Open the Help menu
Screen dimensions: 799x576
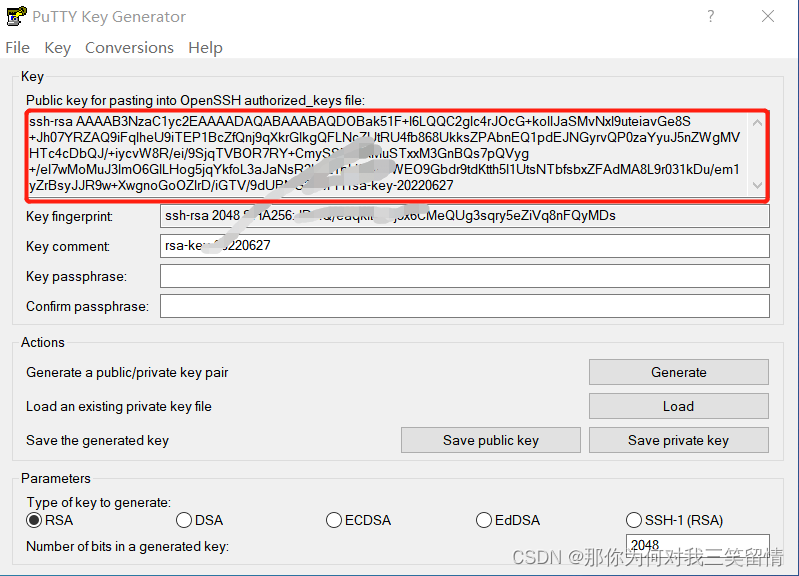pos(205,47)
